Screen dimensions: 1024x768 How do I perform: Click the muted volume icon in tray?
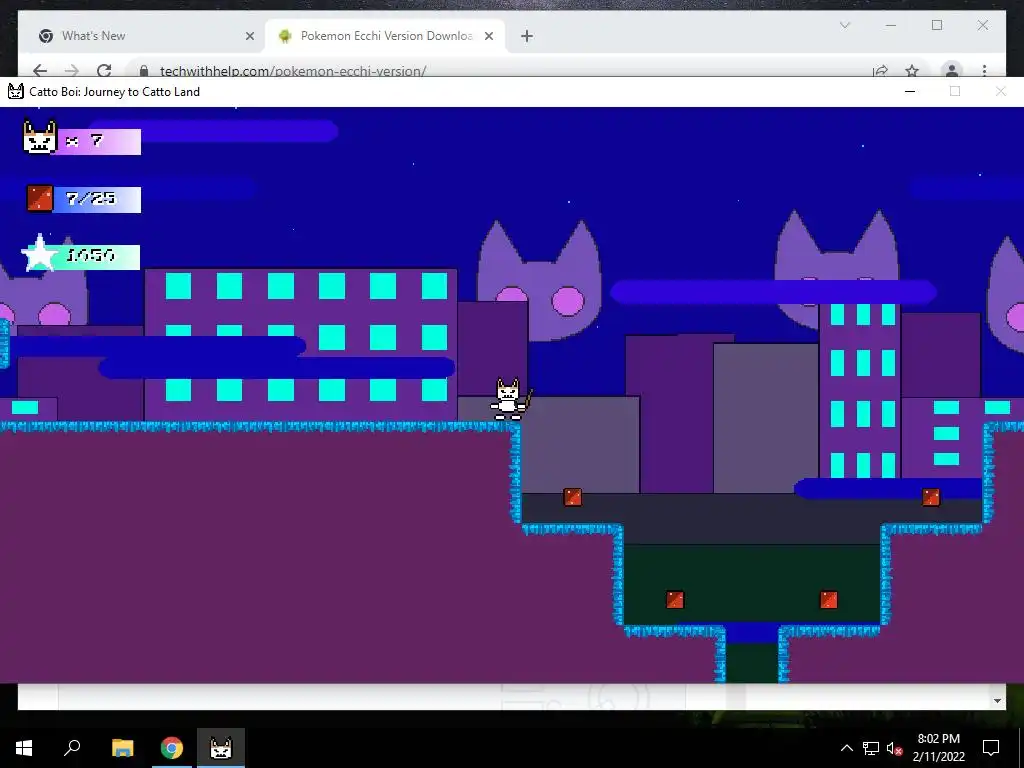pyautogui.click(x=895, y=748)
